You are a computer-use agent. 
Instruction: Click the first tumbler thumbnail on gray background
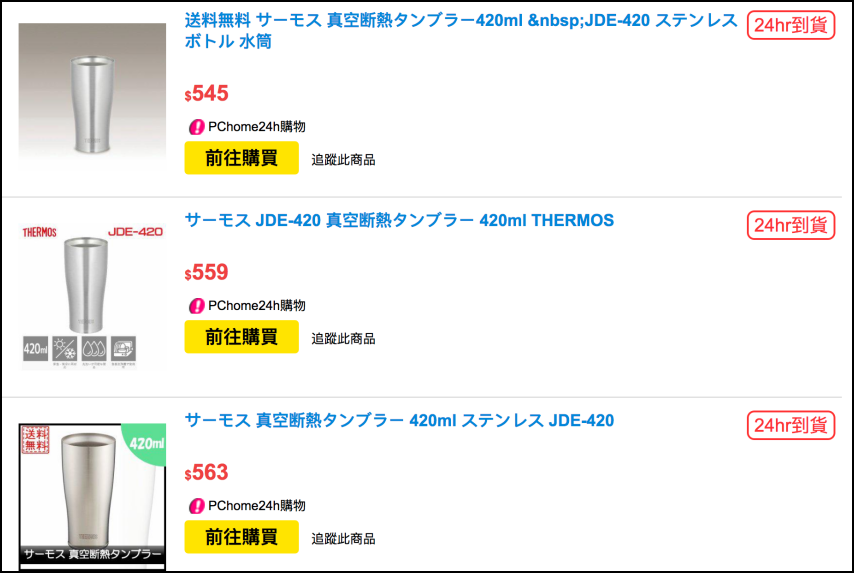pos(92,94)
